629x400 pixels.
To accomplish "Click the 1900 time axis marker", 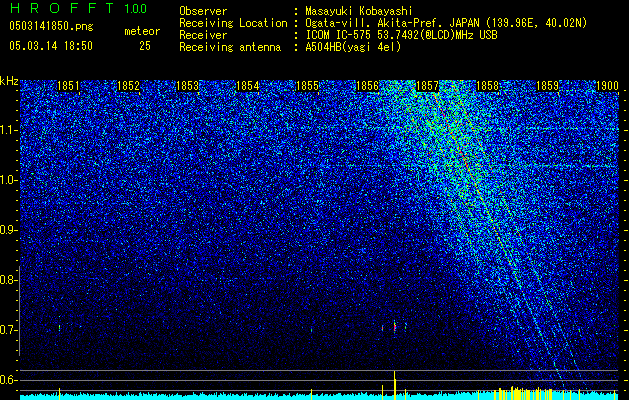I will coord(607,86).
